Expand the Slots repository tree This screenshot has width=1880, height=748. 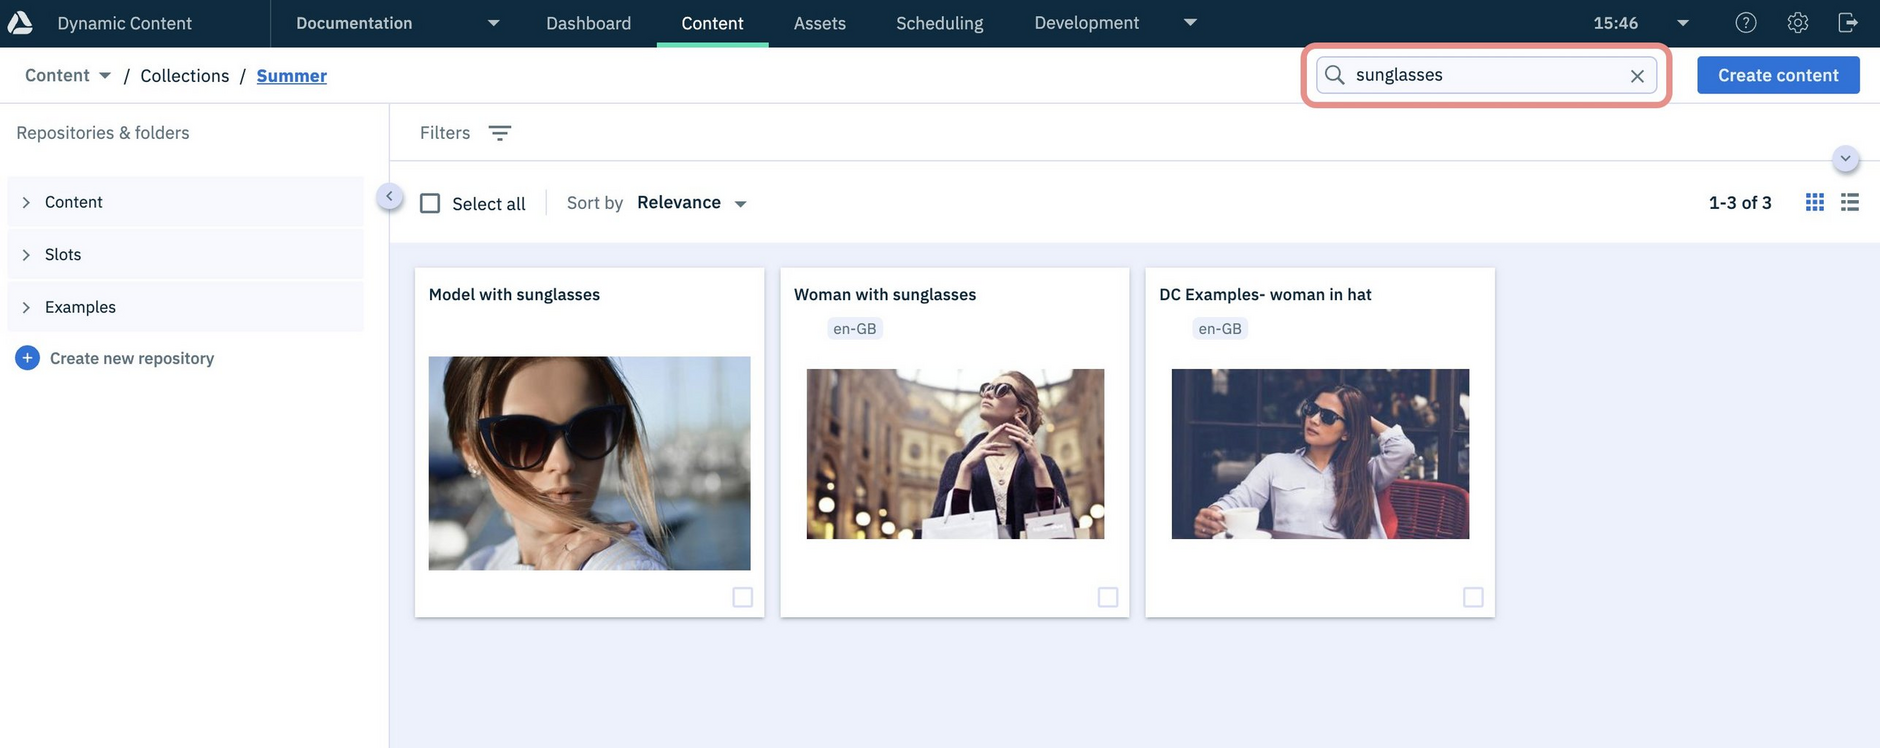click(x=26, y=255)
